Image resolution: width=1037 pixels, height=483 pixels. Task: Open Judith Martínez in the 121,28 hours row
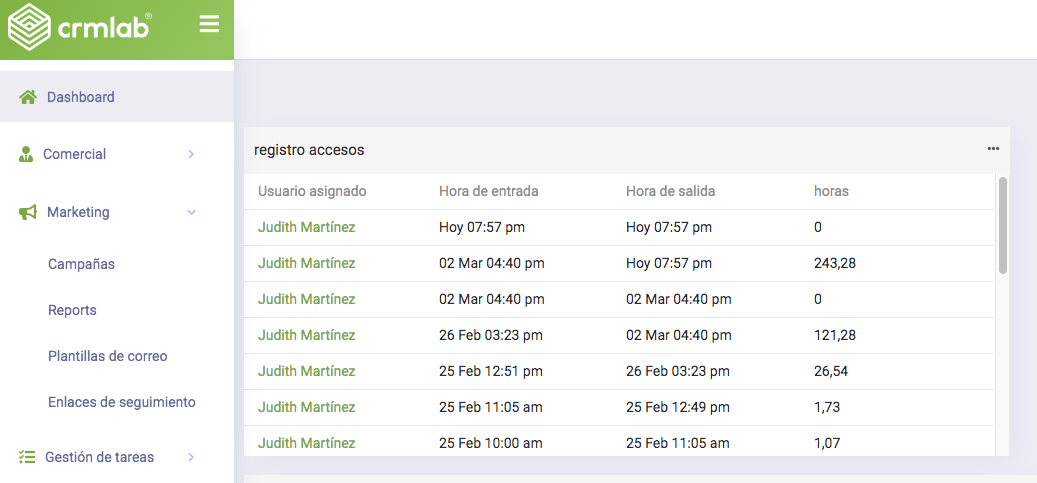(x=306, y=335)
